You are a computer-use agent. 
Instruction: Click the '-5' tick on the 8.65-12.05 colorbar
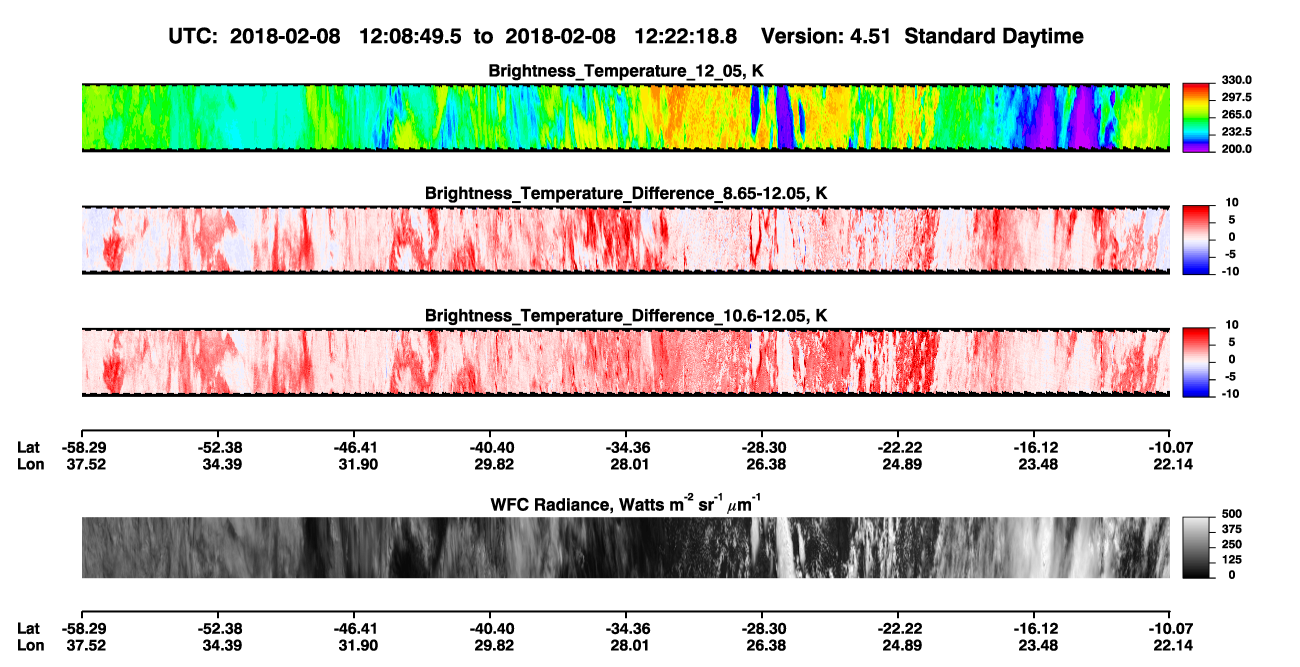[x=1229, y=254]
